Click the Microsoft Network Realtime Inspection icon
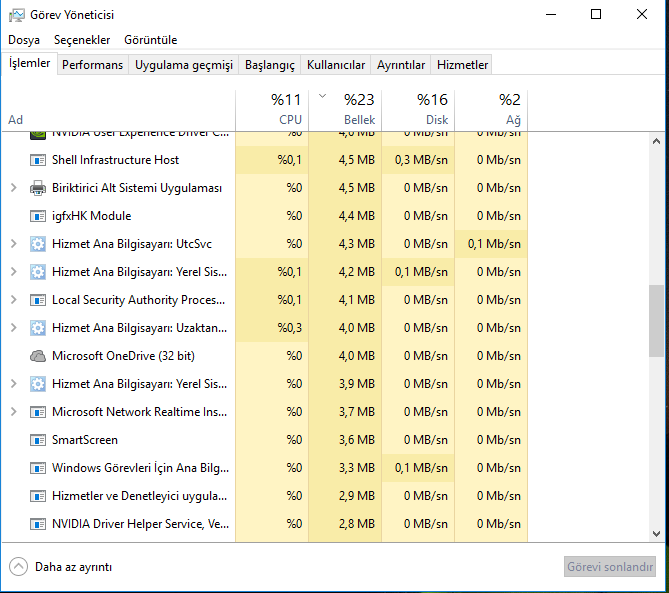 coord(38,412)
